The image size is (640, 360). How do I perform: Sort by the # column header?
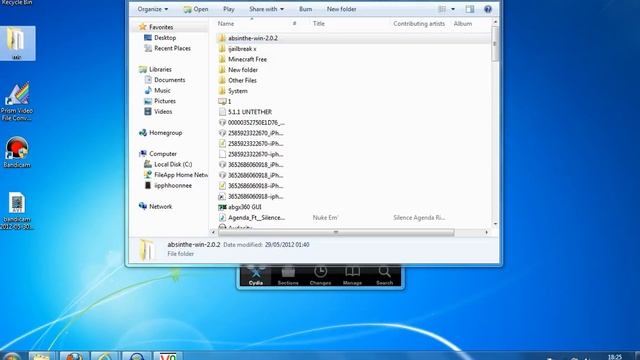(294, 24)
